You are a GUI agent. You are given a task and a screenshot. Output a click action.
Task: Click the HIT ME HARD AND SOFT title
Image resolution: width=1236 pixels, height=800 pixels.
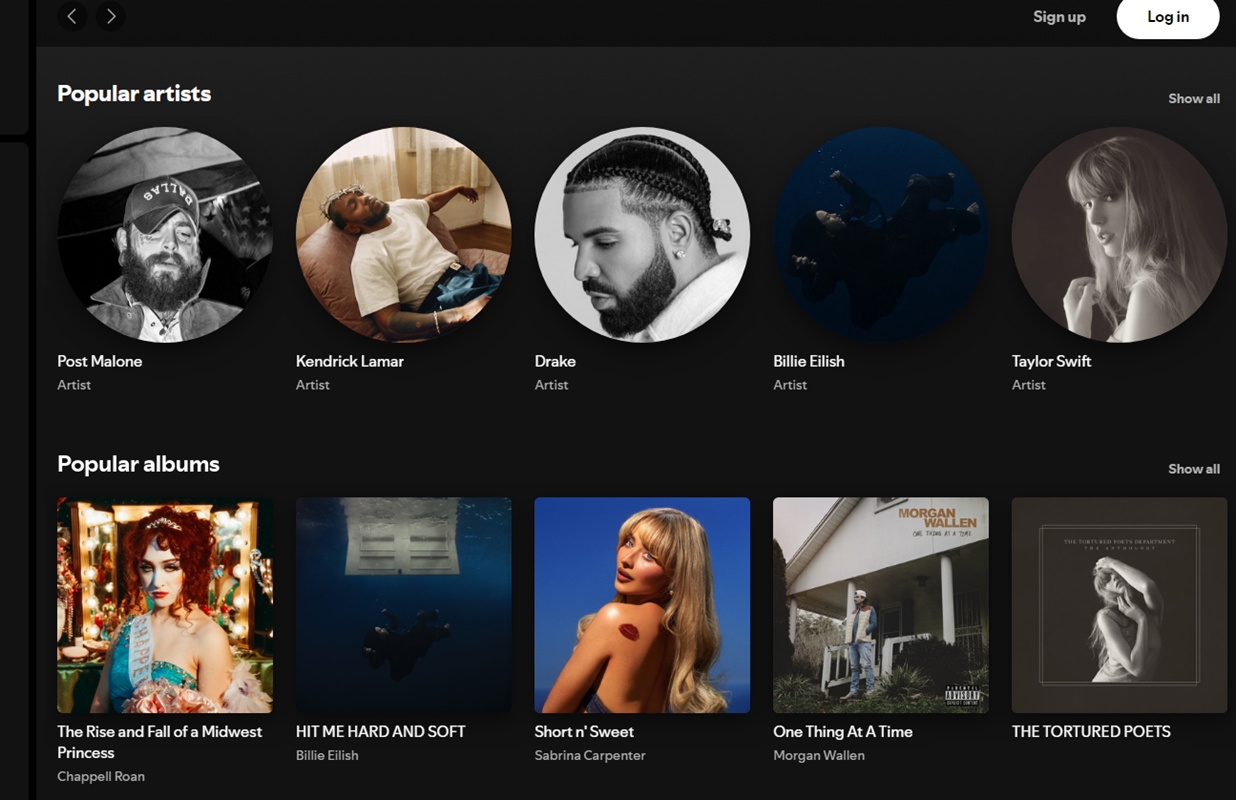click(x=381, y=732)
